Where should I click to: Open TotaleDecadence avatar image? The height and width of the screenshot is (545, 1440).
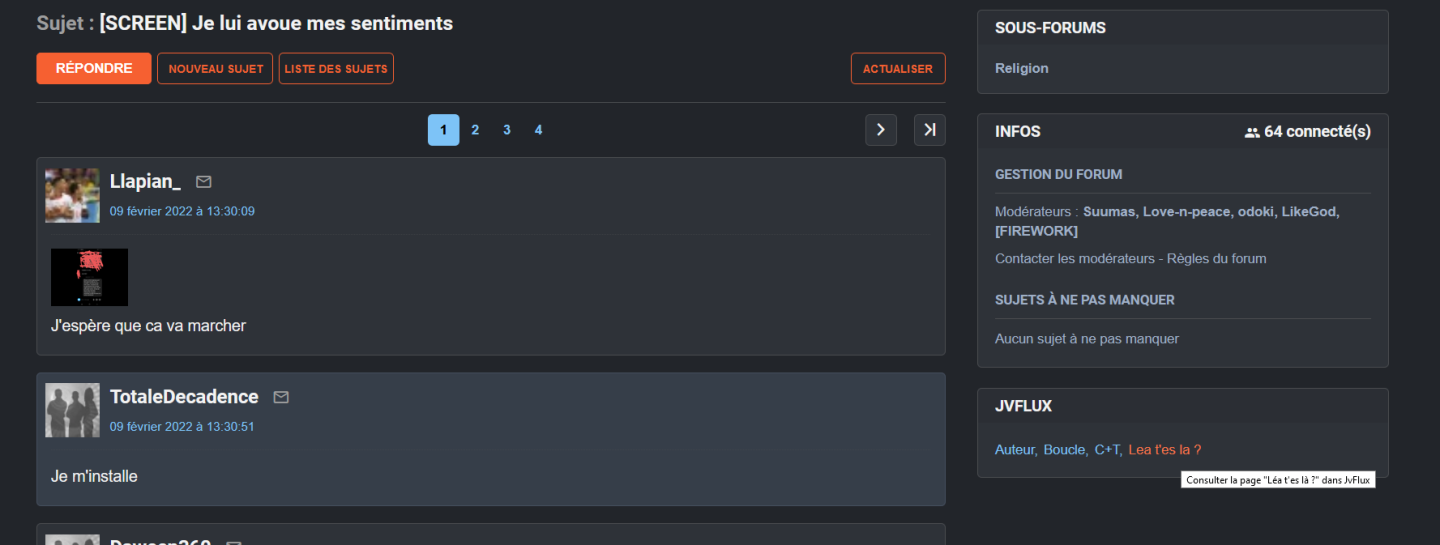tap(72, 410)
